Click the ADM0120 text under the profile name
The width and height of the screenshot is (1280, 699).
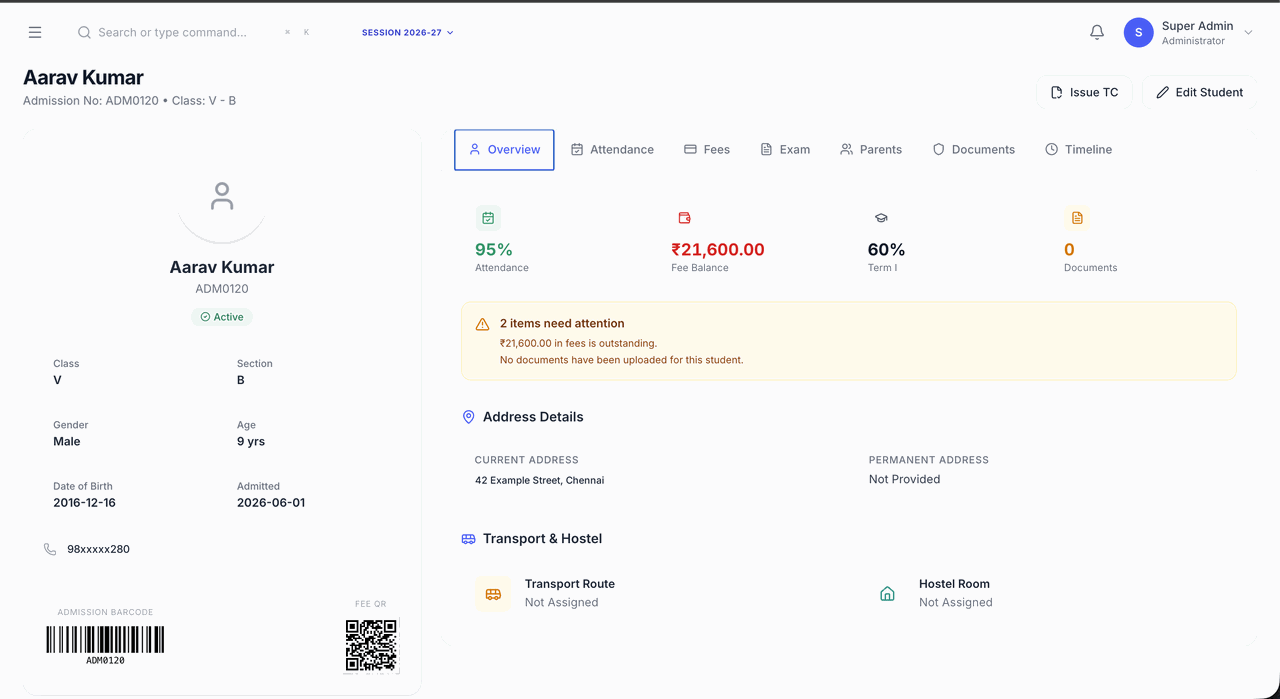point(222,289)
